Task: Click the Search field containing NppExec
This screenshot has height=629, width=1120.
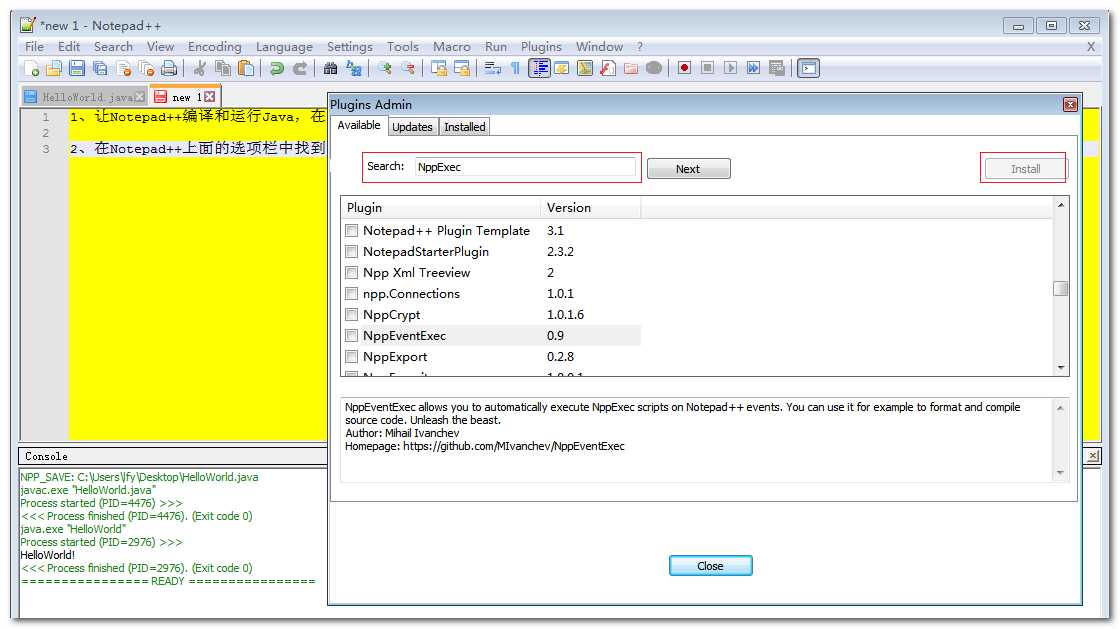Action: pos(525,167)
